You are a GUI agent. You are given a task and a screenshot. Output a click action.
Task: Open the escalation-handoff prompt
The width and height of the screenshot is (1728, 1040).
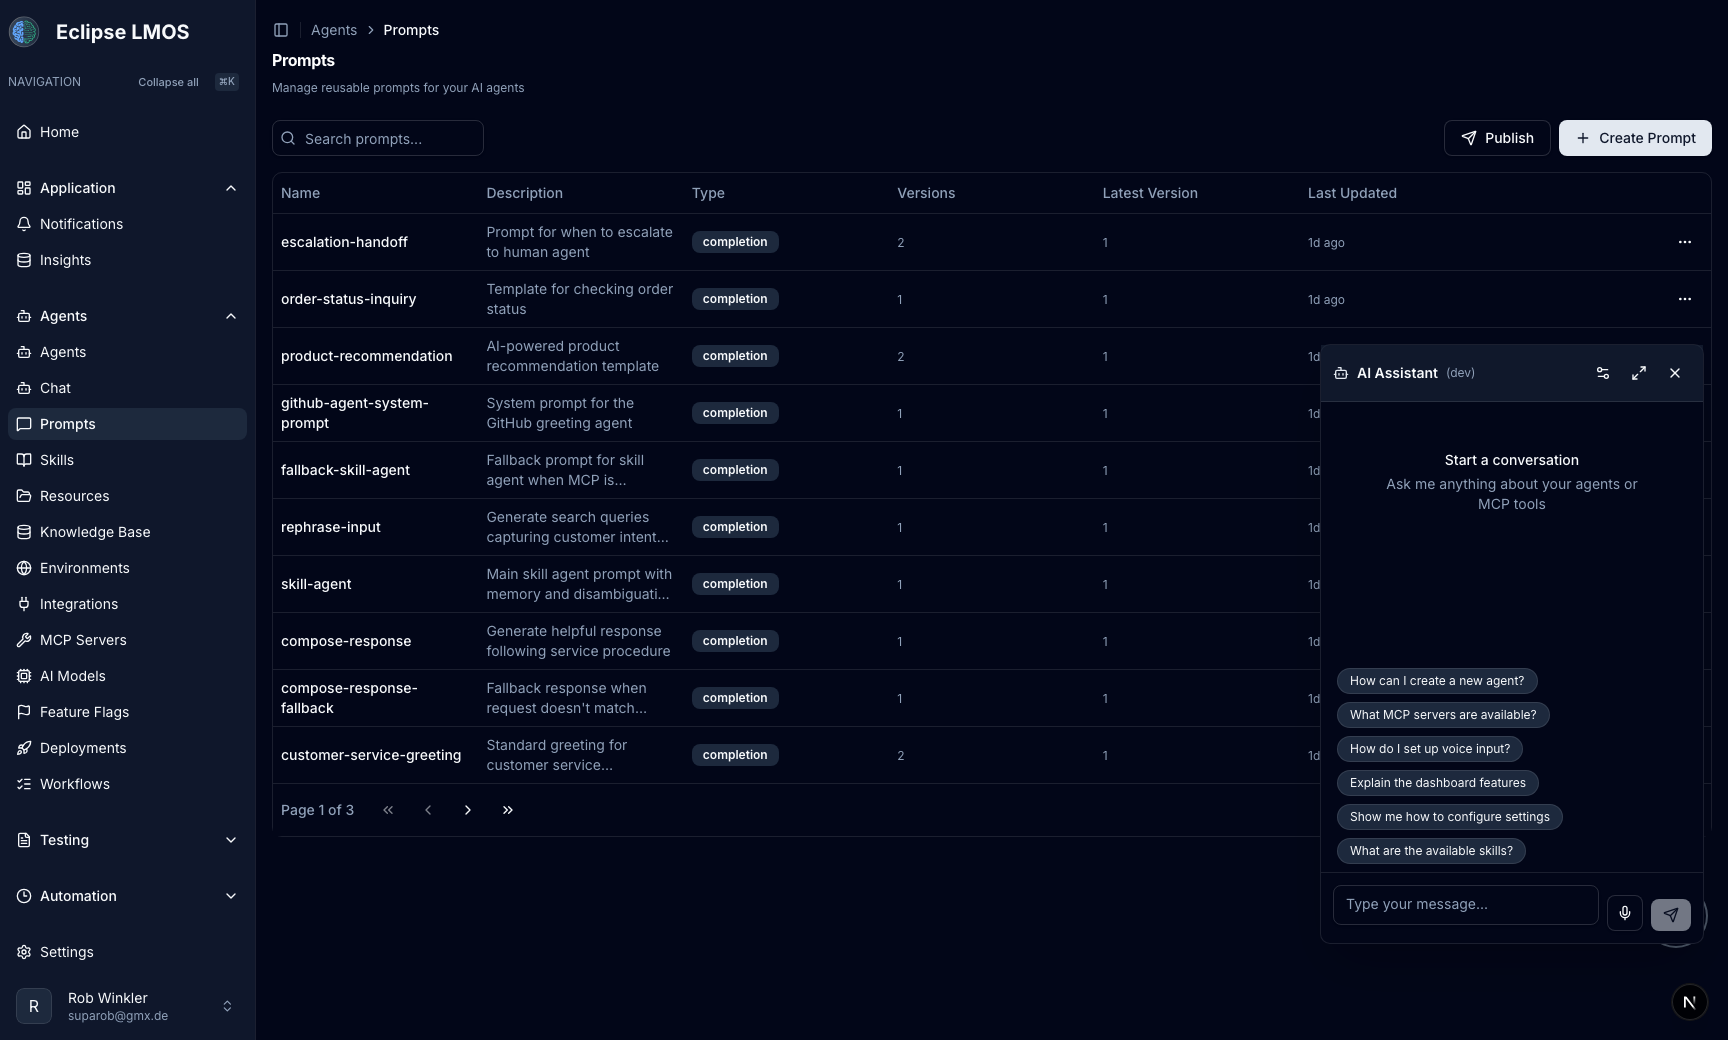click(x=344, y=242)
